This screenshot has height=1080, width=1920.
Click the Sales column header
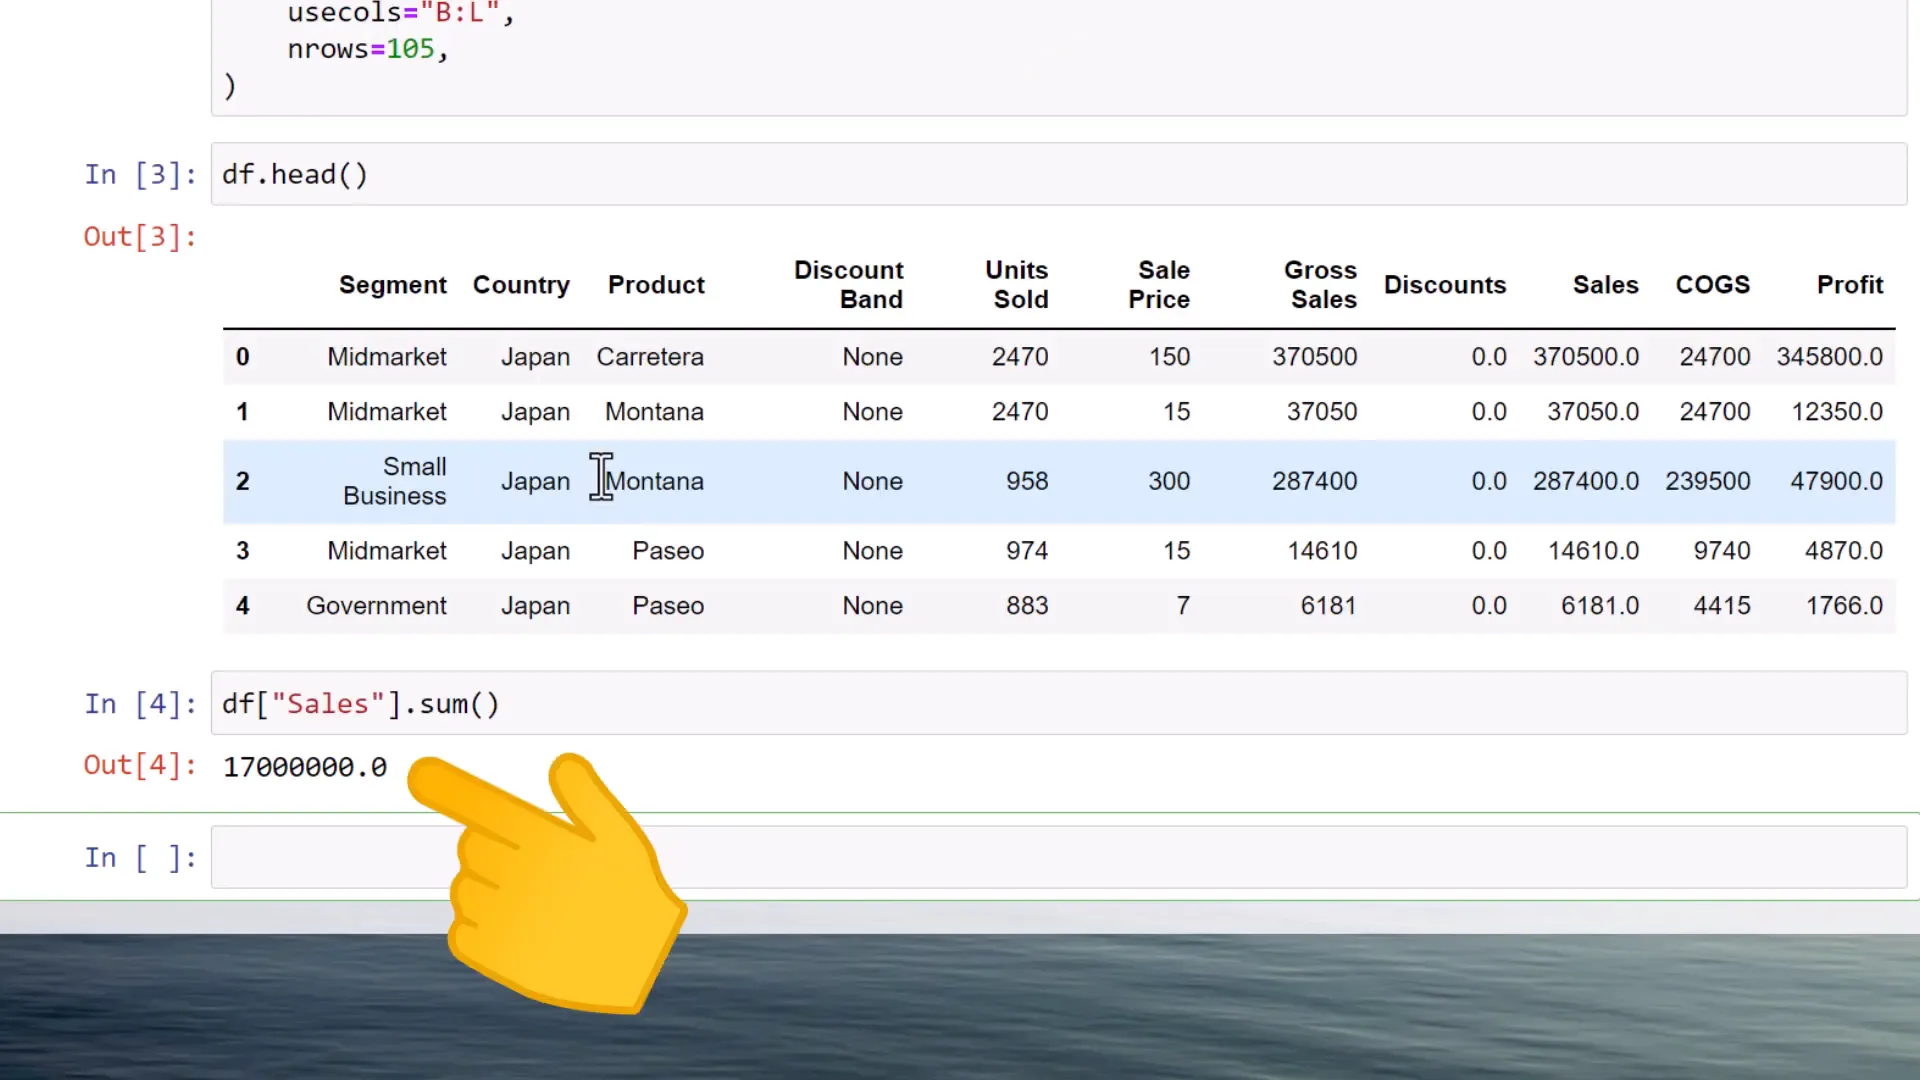(1605, 285)
